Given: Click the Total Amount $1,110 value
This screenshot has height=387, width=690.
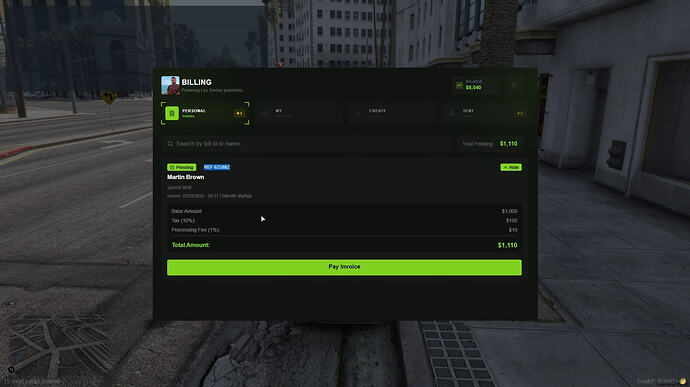Looking at the screenshot, I should click(x=507, y=245).
